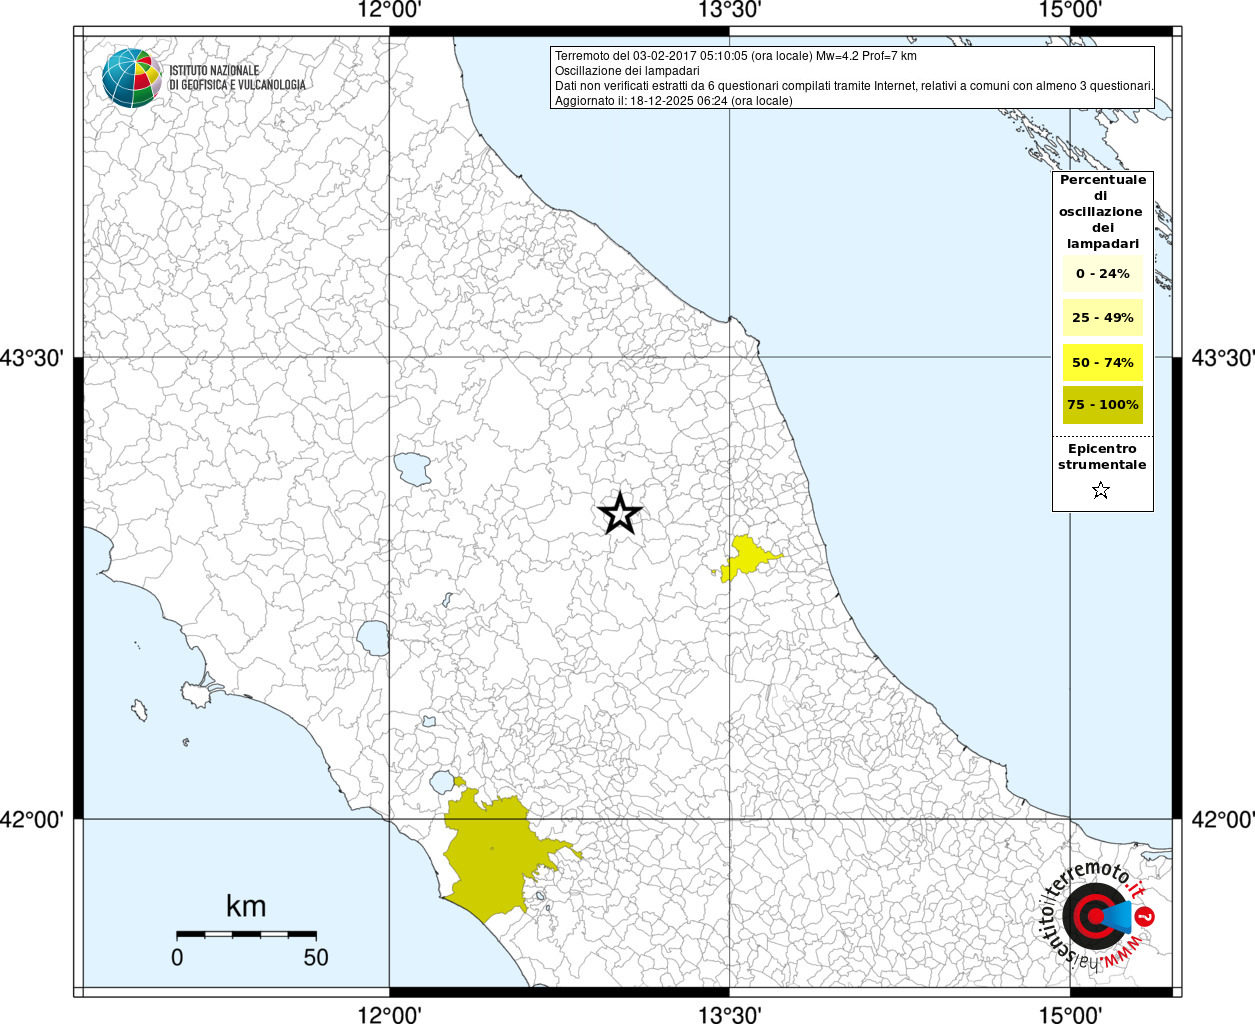Click the top 12°00' longitude label
Image resolution: width=1255 pixels, height=1024 pixels.
coord(389,10)
